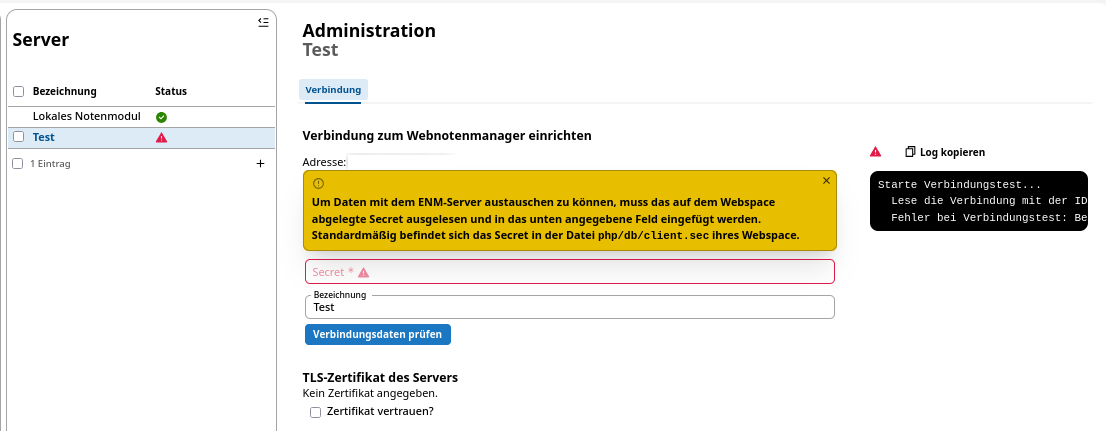Image resolution: width=1106 pixels, height=431 pixels.
Task: Click the red warning status icon of Test
Action: point(162,138)
